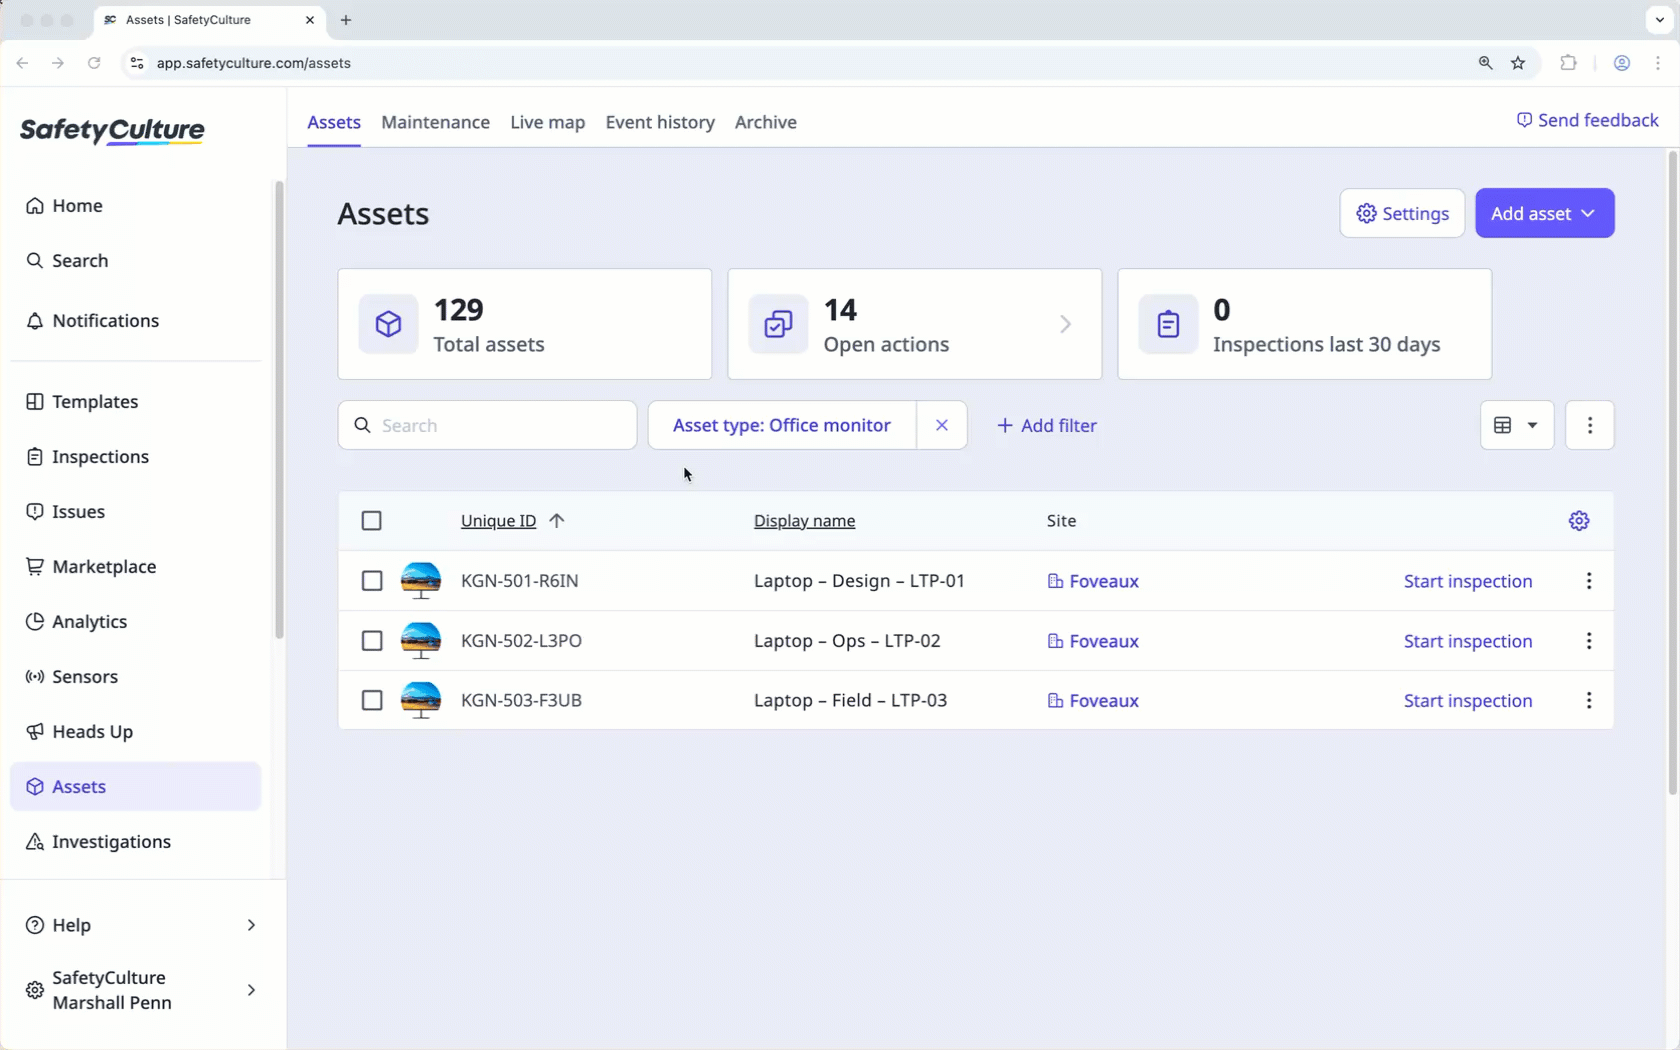
Task: Select Assets in the sidebar menu
Action: click(x=136, y=786)
